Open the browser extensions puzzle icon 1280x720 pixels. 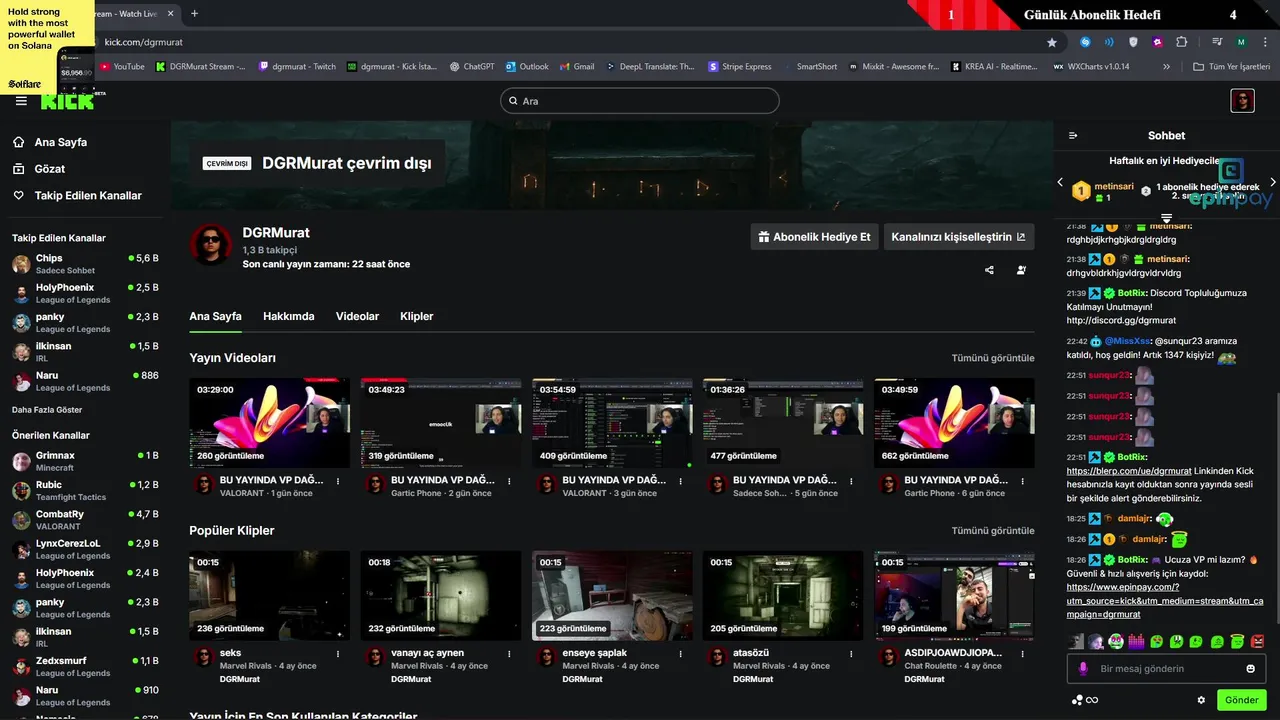tap(1181, 42)
